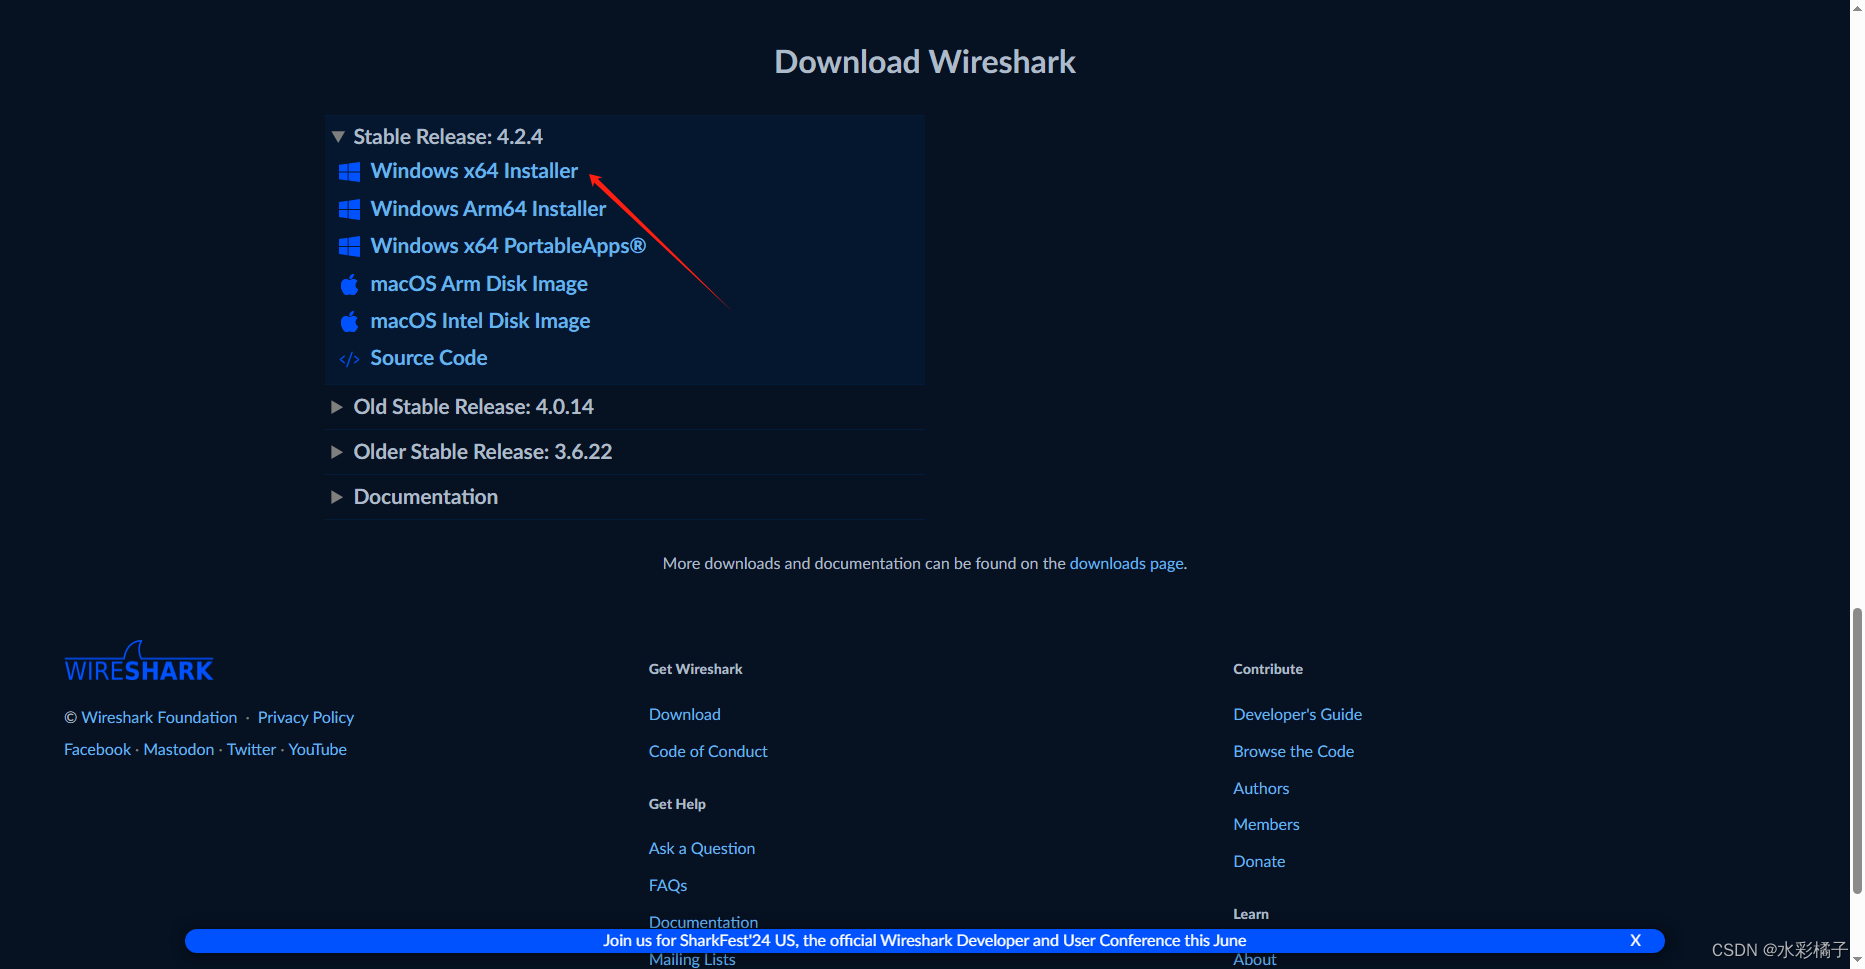The width and height of the screenshot is (1865, 969).
Task: Click the SharkFest'24 conference banner text
Action: coord(924,941)
